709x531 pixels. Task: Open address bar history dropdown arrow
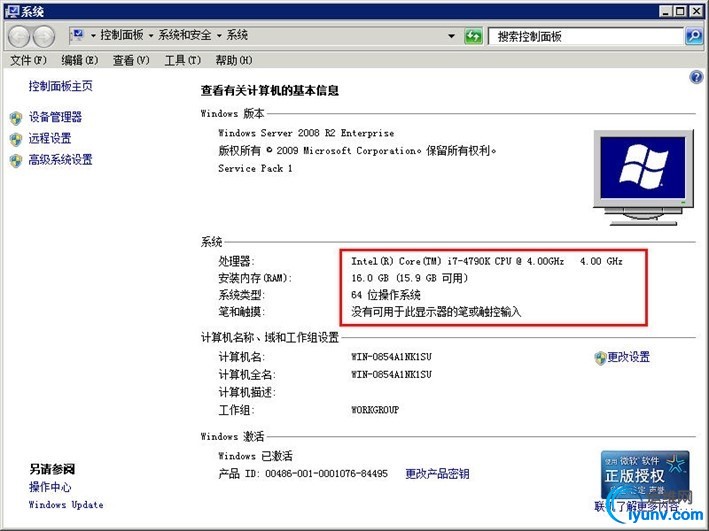tap(451, 36)
